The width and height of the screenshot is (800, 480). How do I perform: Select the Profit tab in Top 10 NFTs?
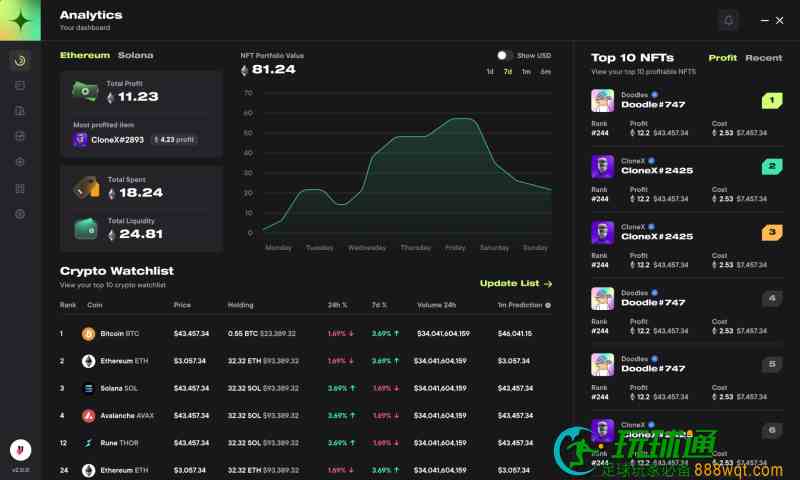coord(722,58)
